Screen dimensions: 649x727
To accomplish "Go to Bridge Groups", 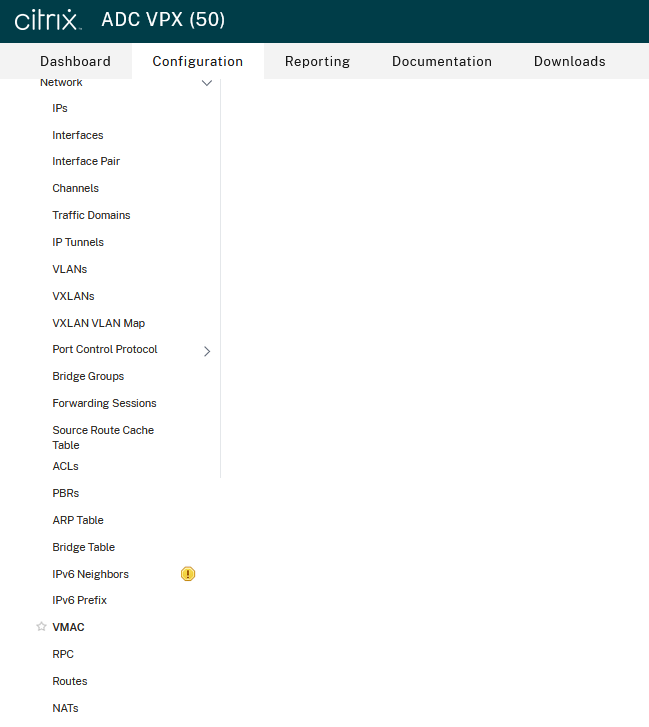I will tap(88, 376).
